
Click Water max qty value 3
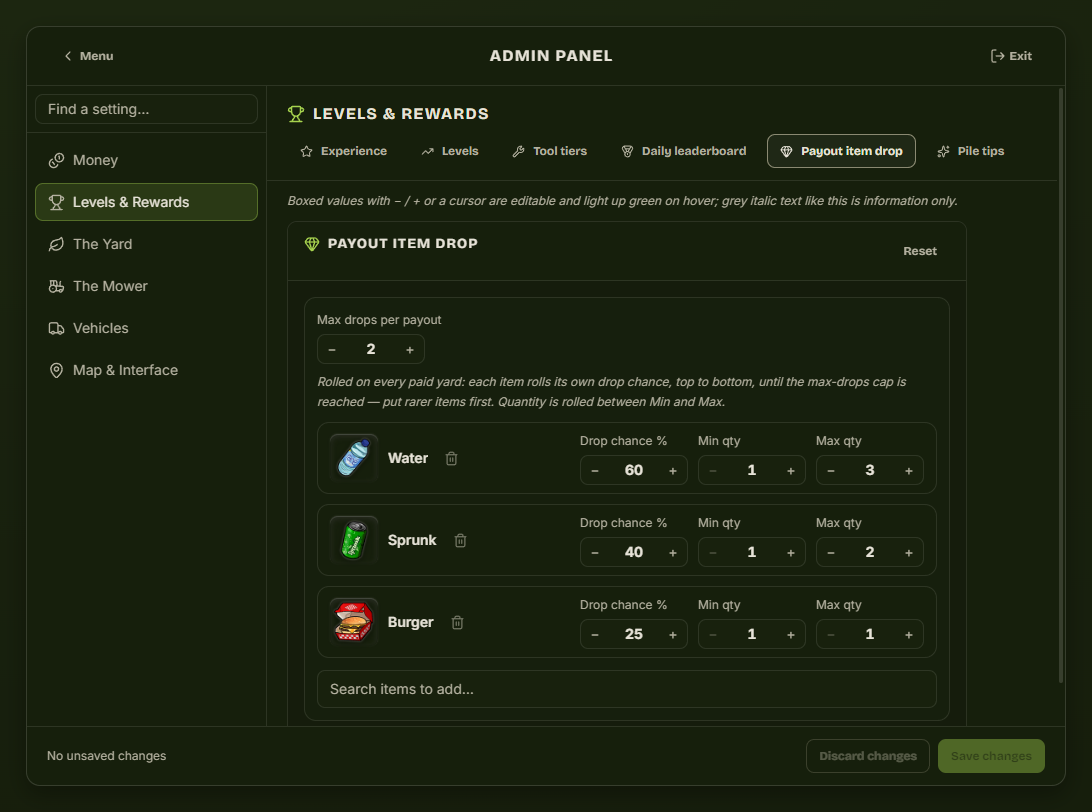(x=870, y=471)
